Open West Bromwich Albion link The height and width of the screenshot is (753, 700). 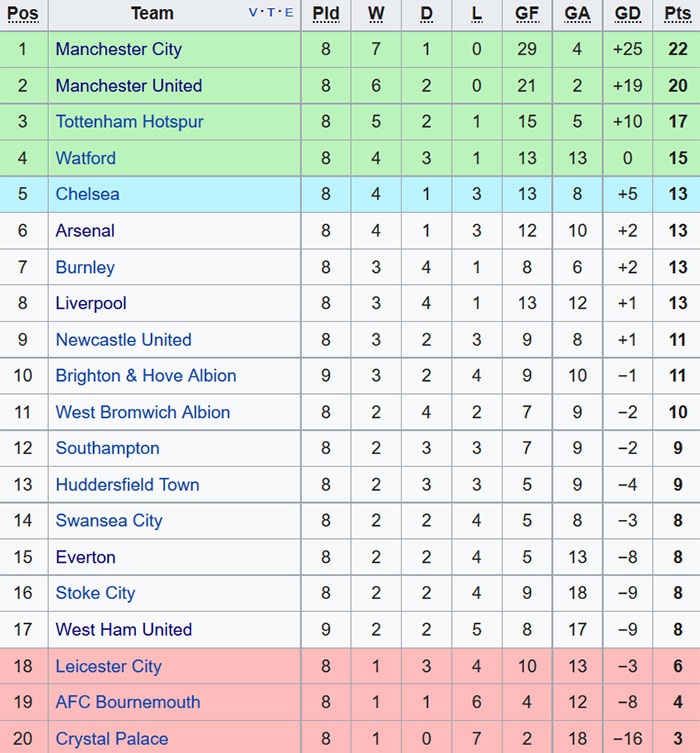(142, 412)
